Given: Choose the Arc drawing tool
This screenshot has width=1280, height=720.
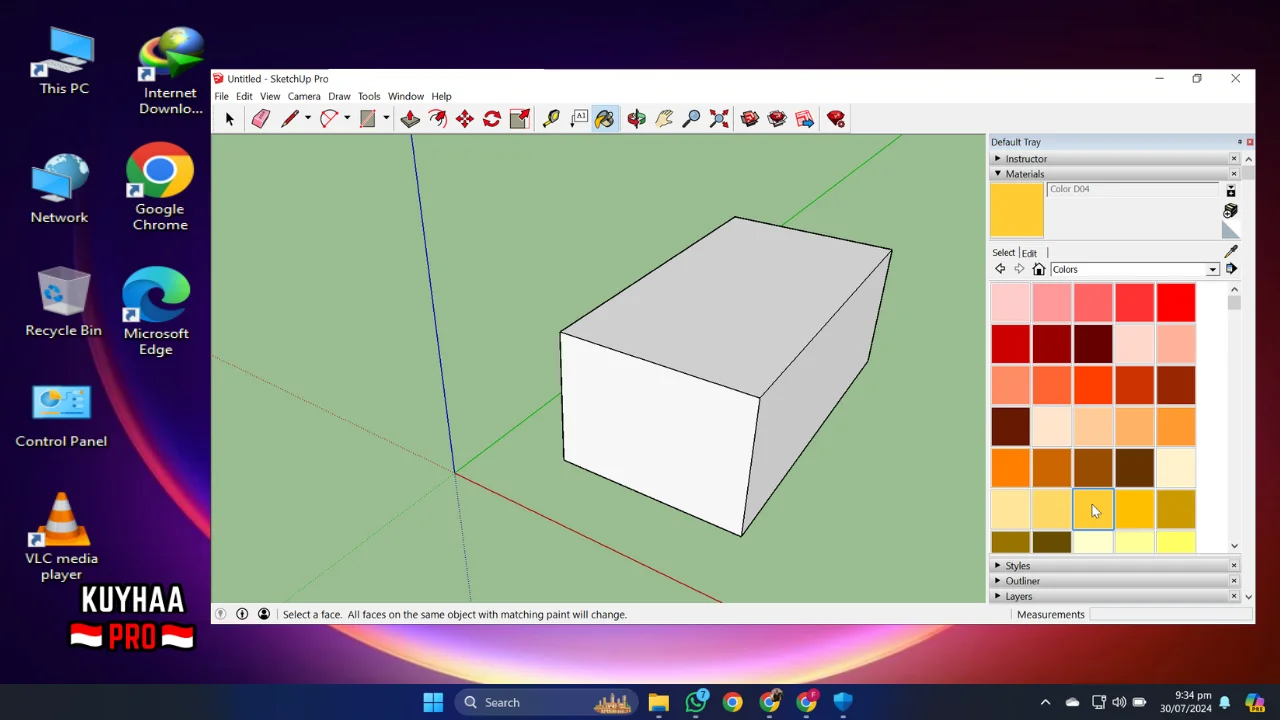Looking at the screenshot, I should click(328, 119).
